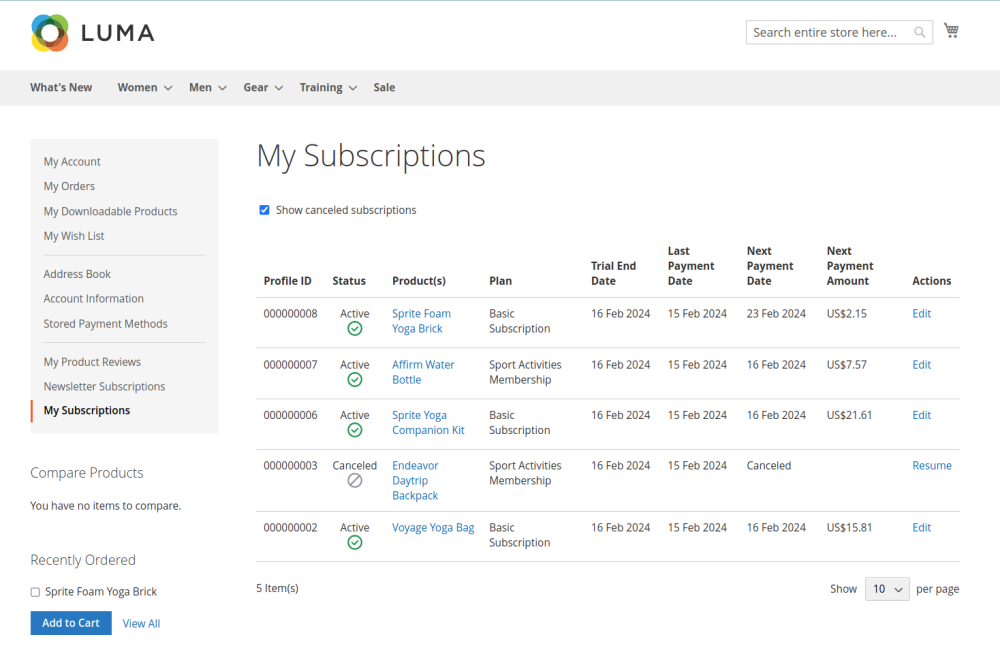
Task: Expand the Women menu chevron
Action: coord(168,88)
